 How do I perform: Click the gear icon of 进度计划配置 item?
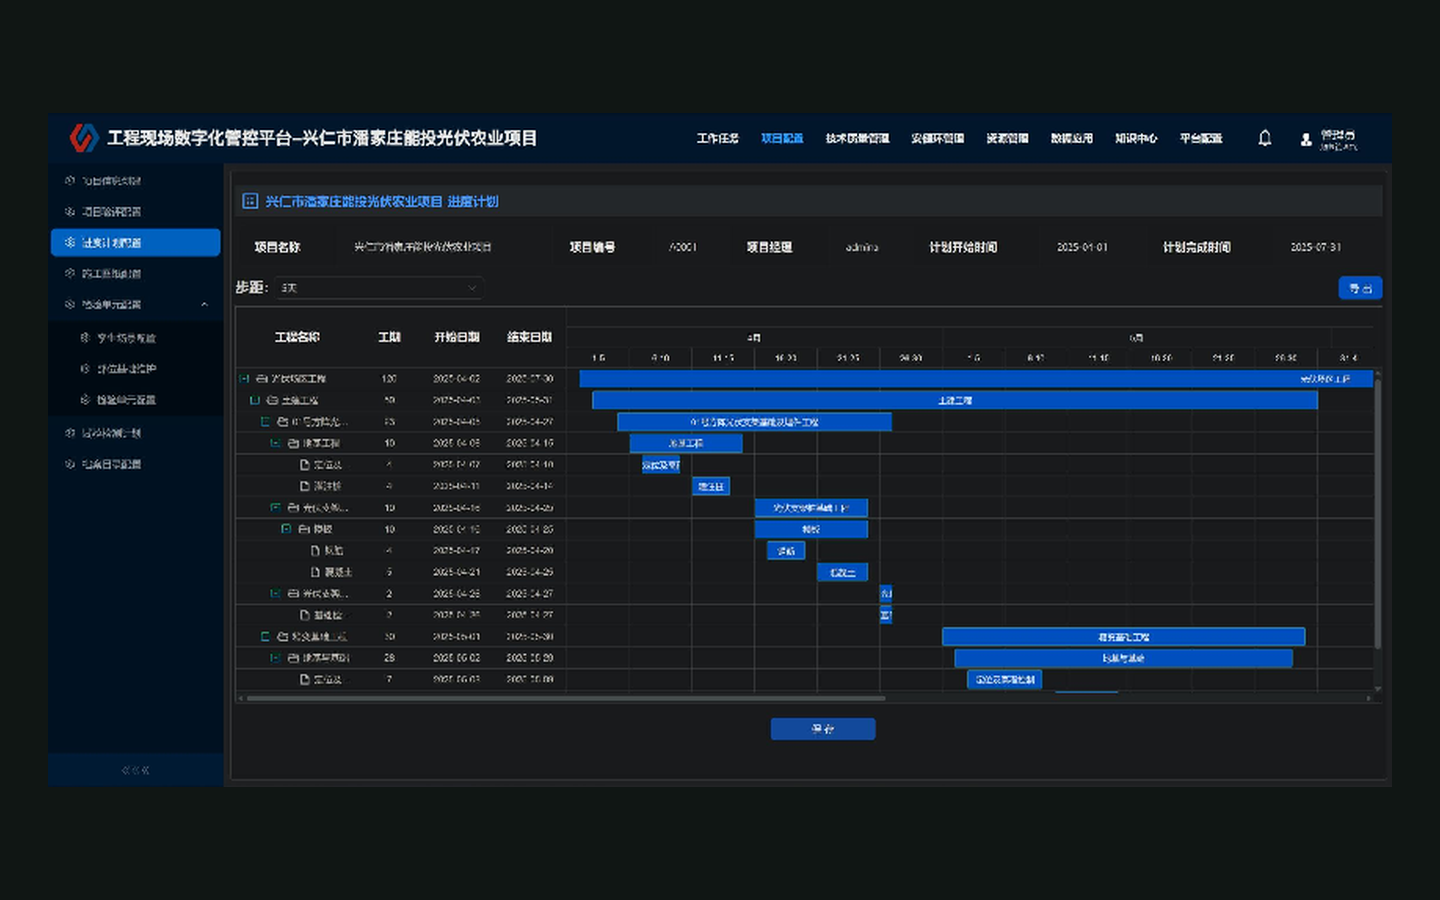70,242
